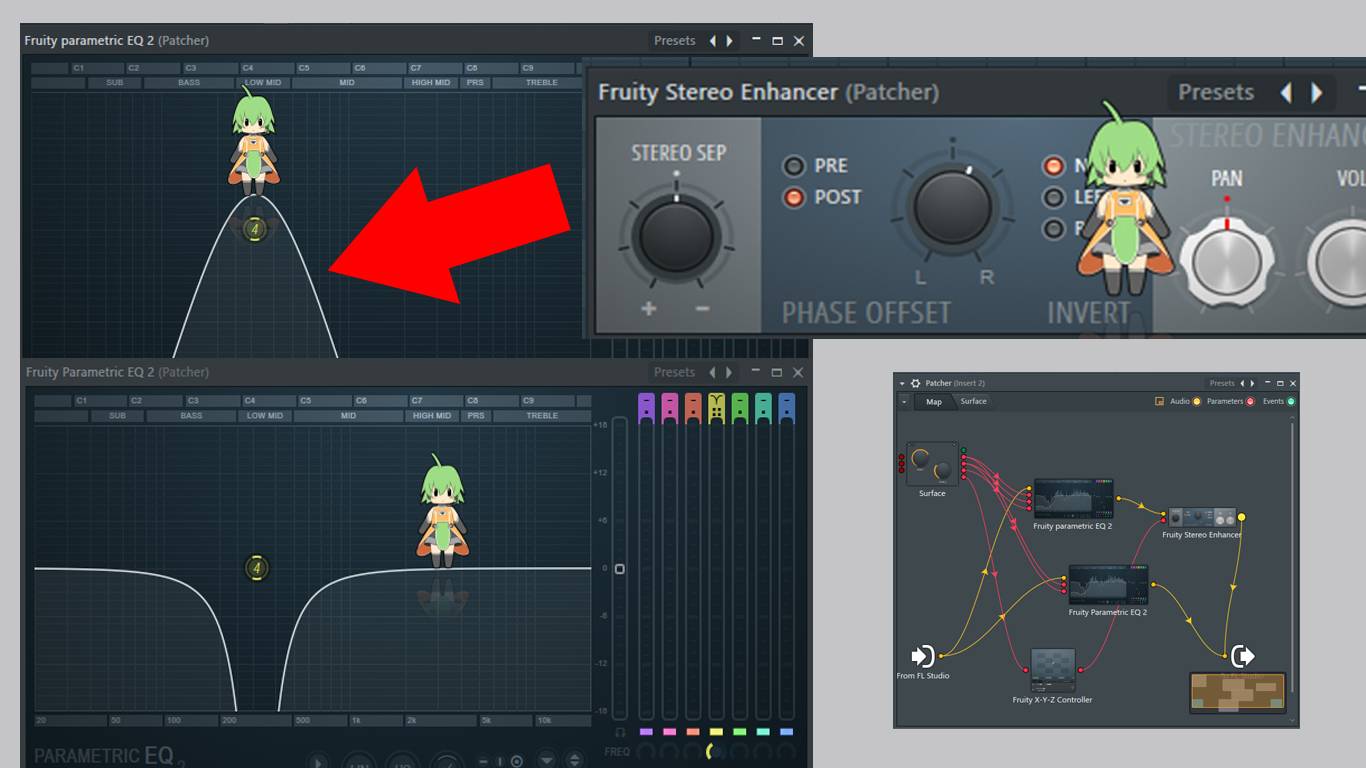Viewport: 1366px width, 768px height.
Task: Open Presets dropdown in Fruity Stereo Enhancer
Action: coord(1215,93)
